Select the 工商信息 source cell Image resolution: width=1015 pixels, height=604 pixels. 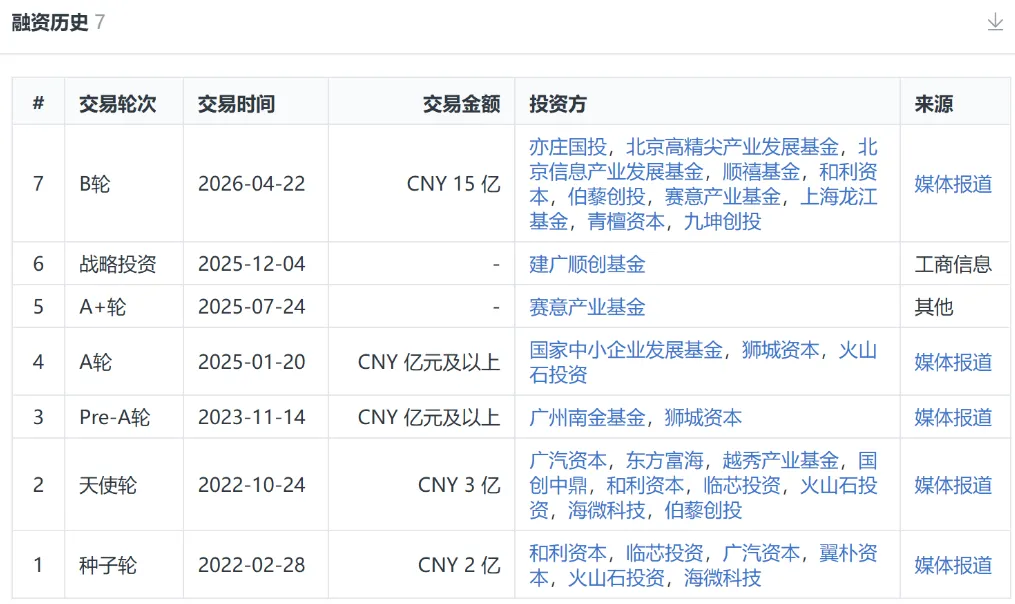click(953, 264)
